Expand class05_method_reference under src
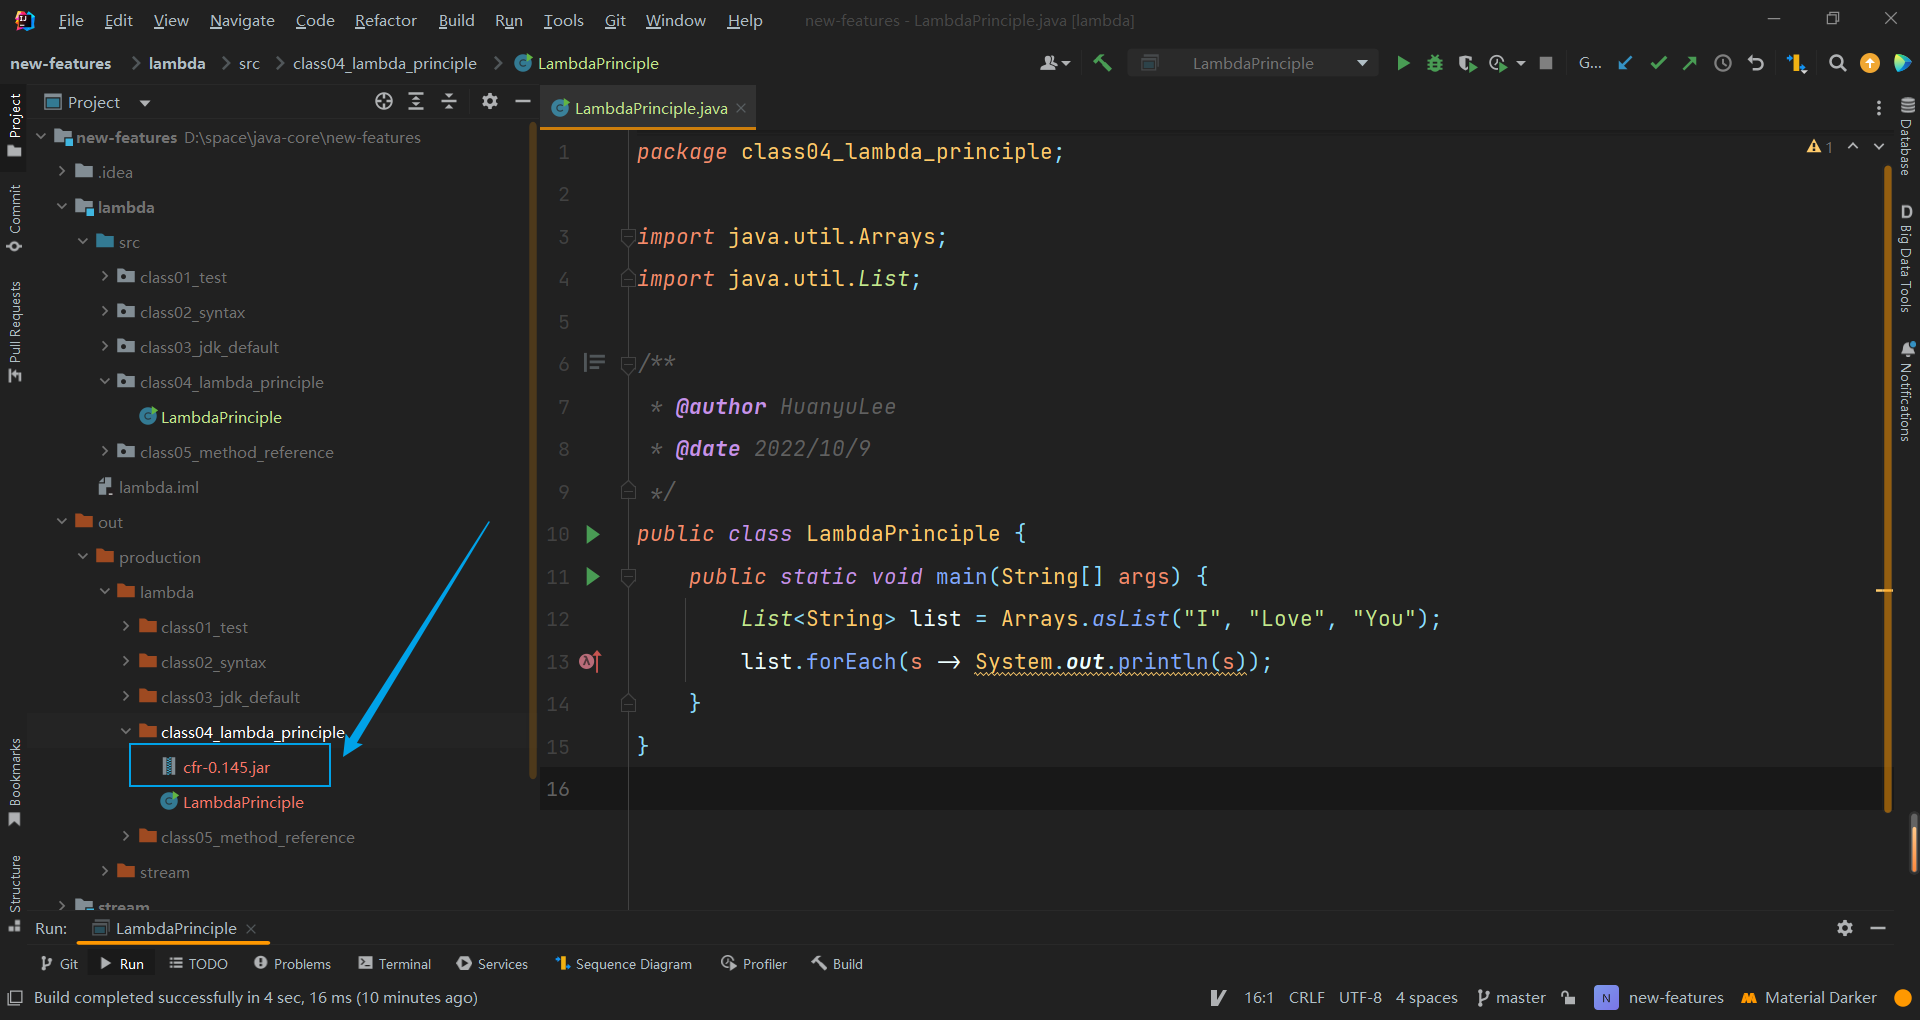The image size is (1920, 1020). click(105, 451)
